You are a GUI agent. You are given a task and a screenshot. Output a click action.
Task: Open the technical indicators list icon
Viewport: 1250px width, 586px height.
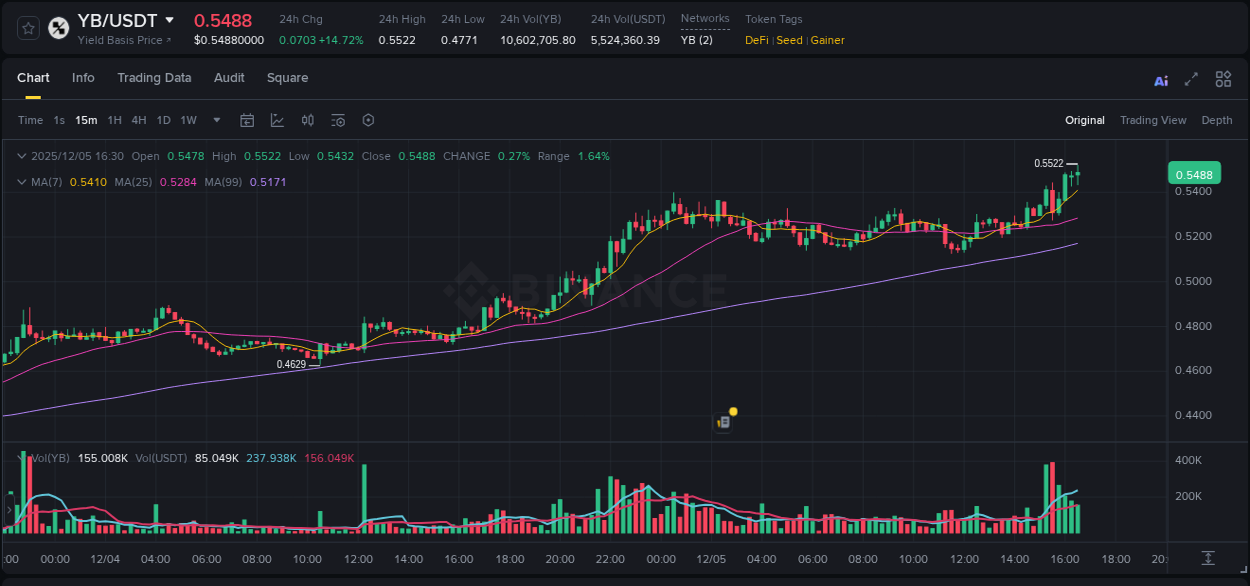tap(337, 120)
